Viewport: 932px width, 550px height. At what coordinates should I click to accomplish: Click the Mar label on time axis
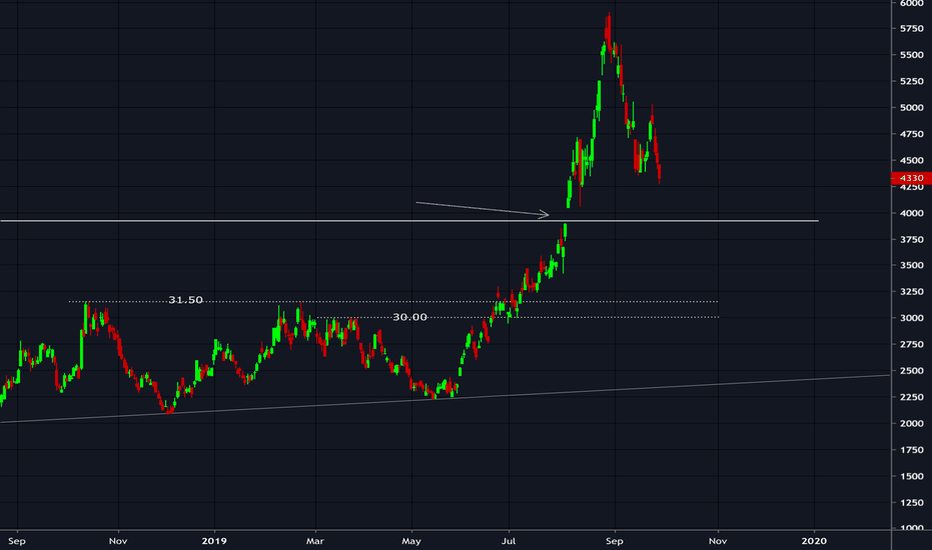pyautogui.click(x=315, y=541)
